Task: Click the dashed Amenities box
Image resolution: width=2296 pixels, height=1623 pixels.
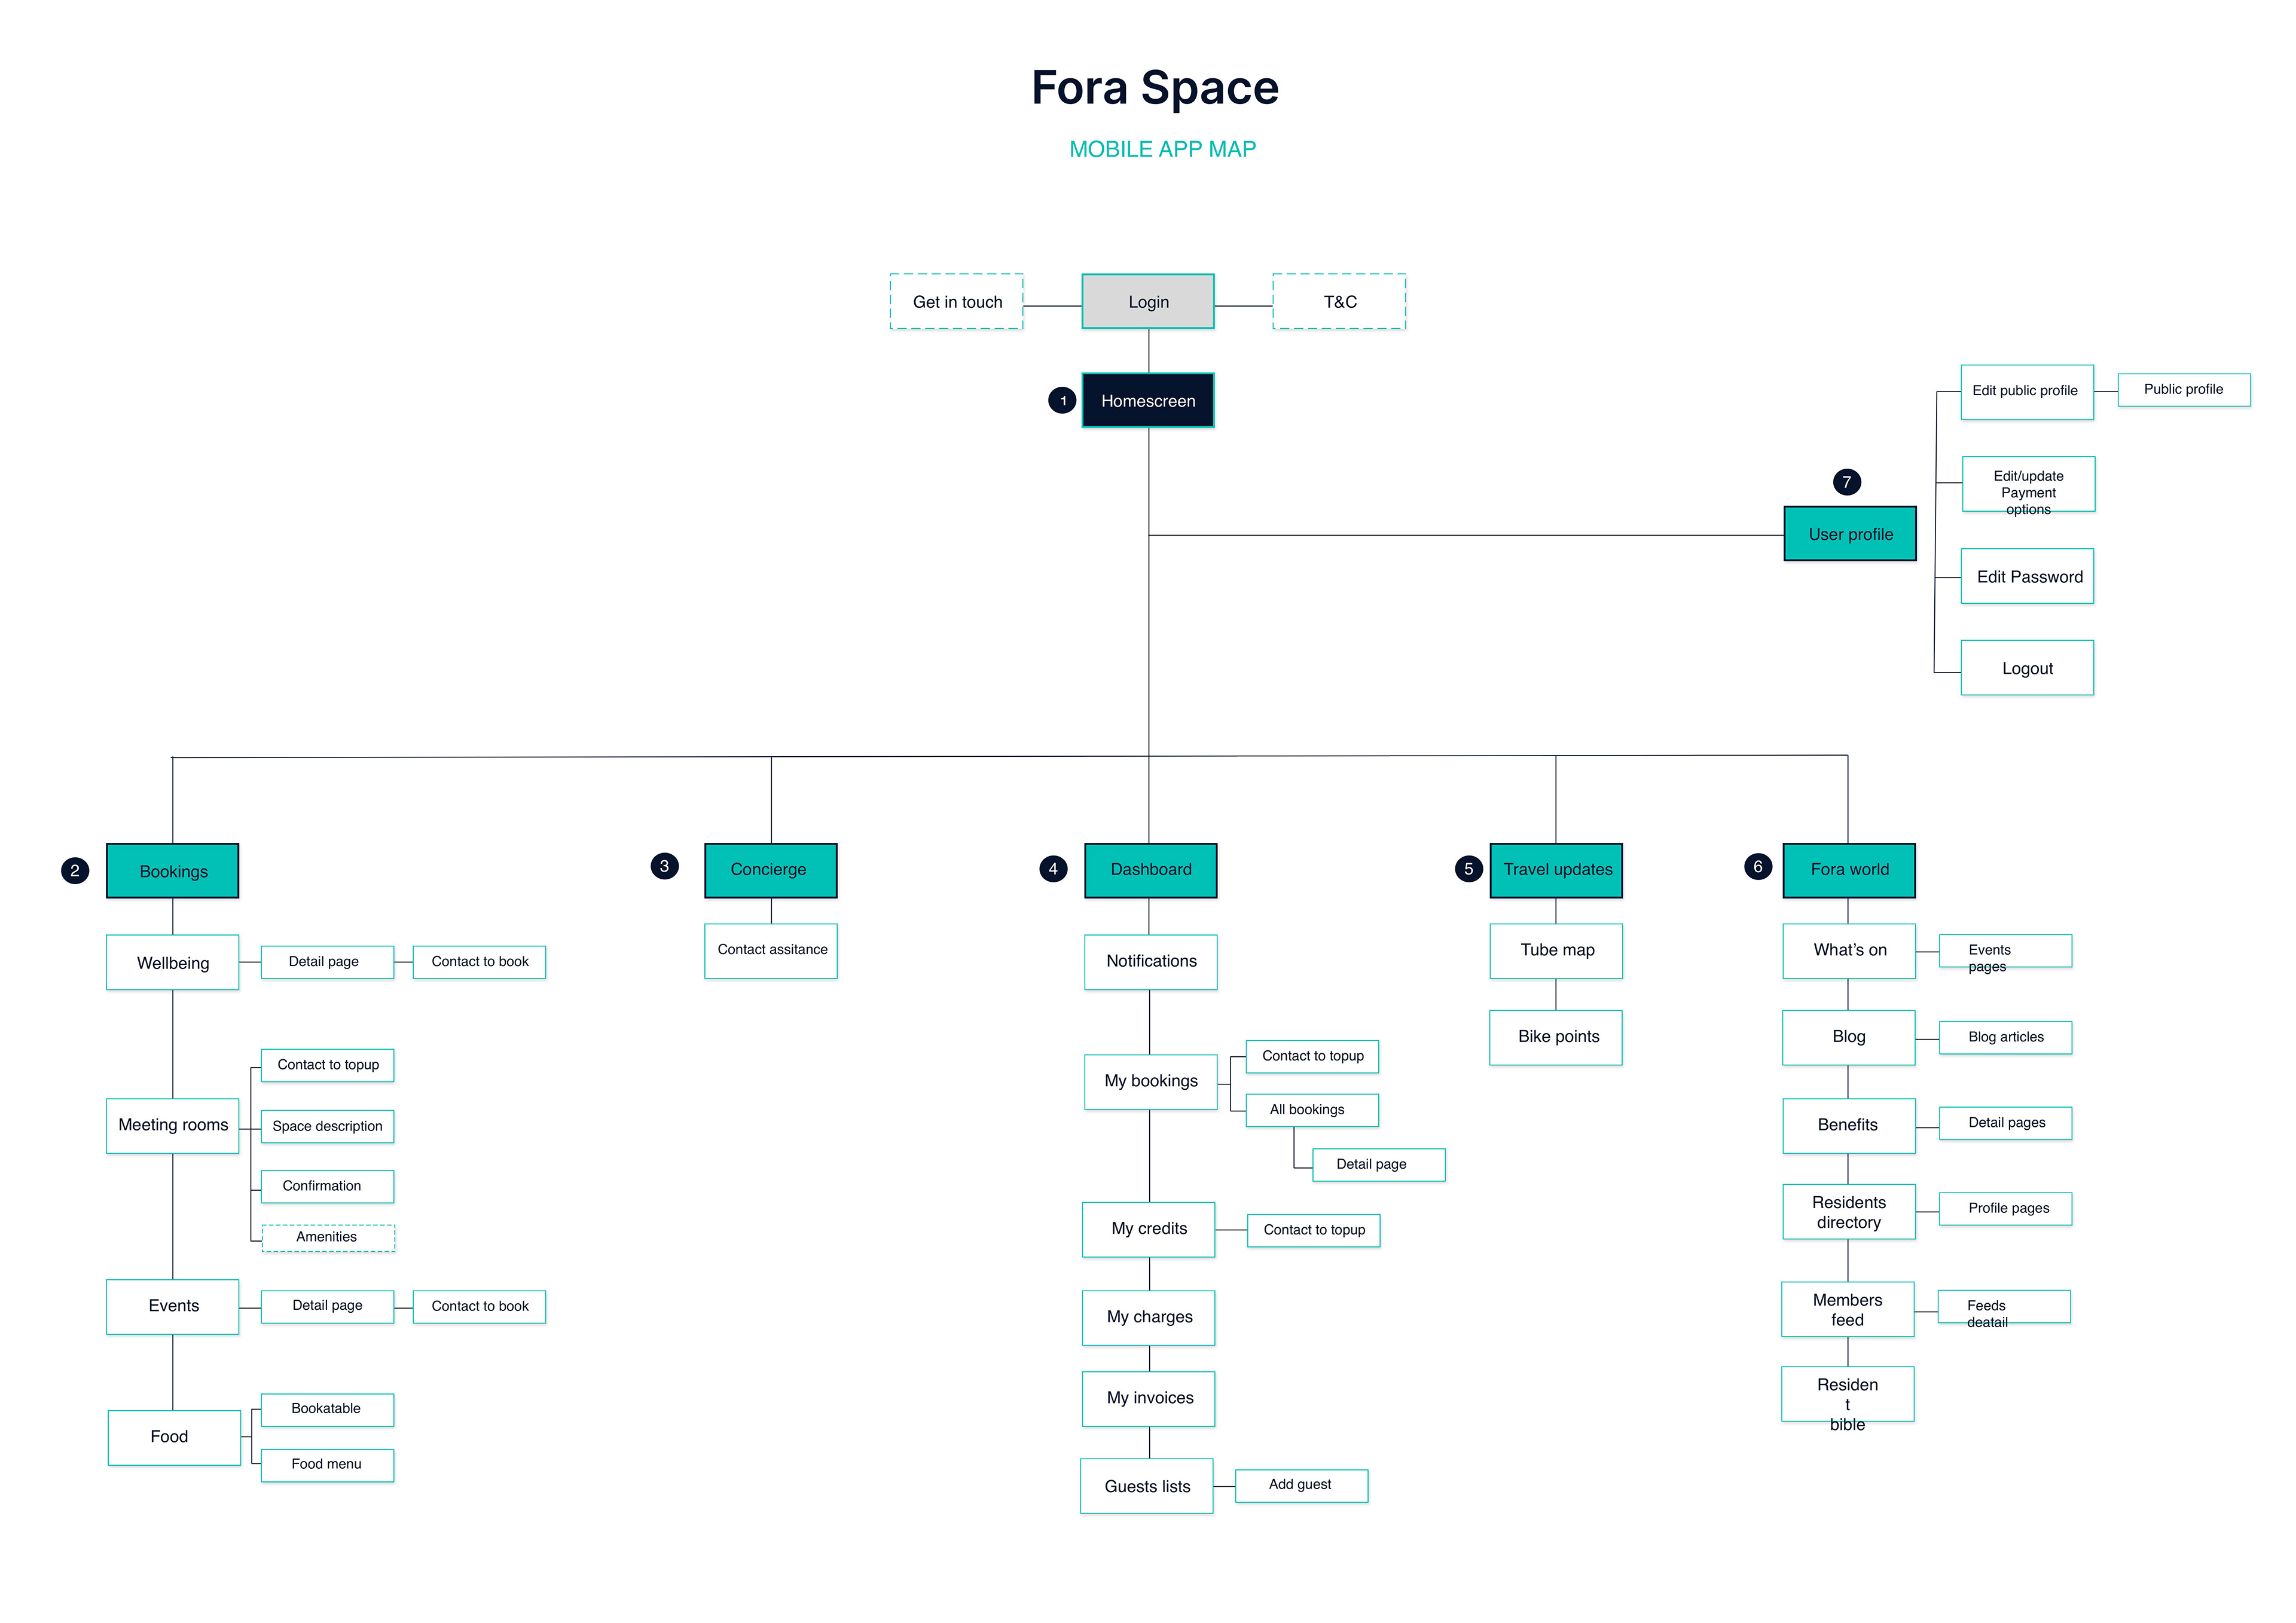Action: [x=328, y=1237]
